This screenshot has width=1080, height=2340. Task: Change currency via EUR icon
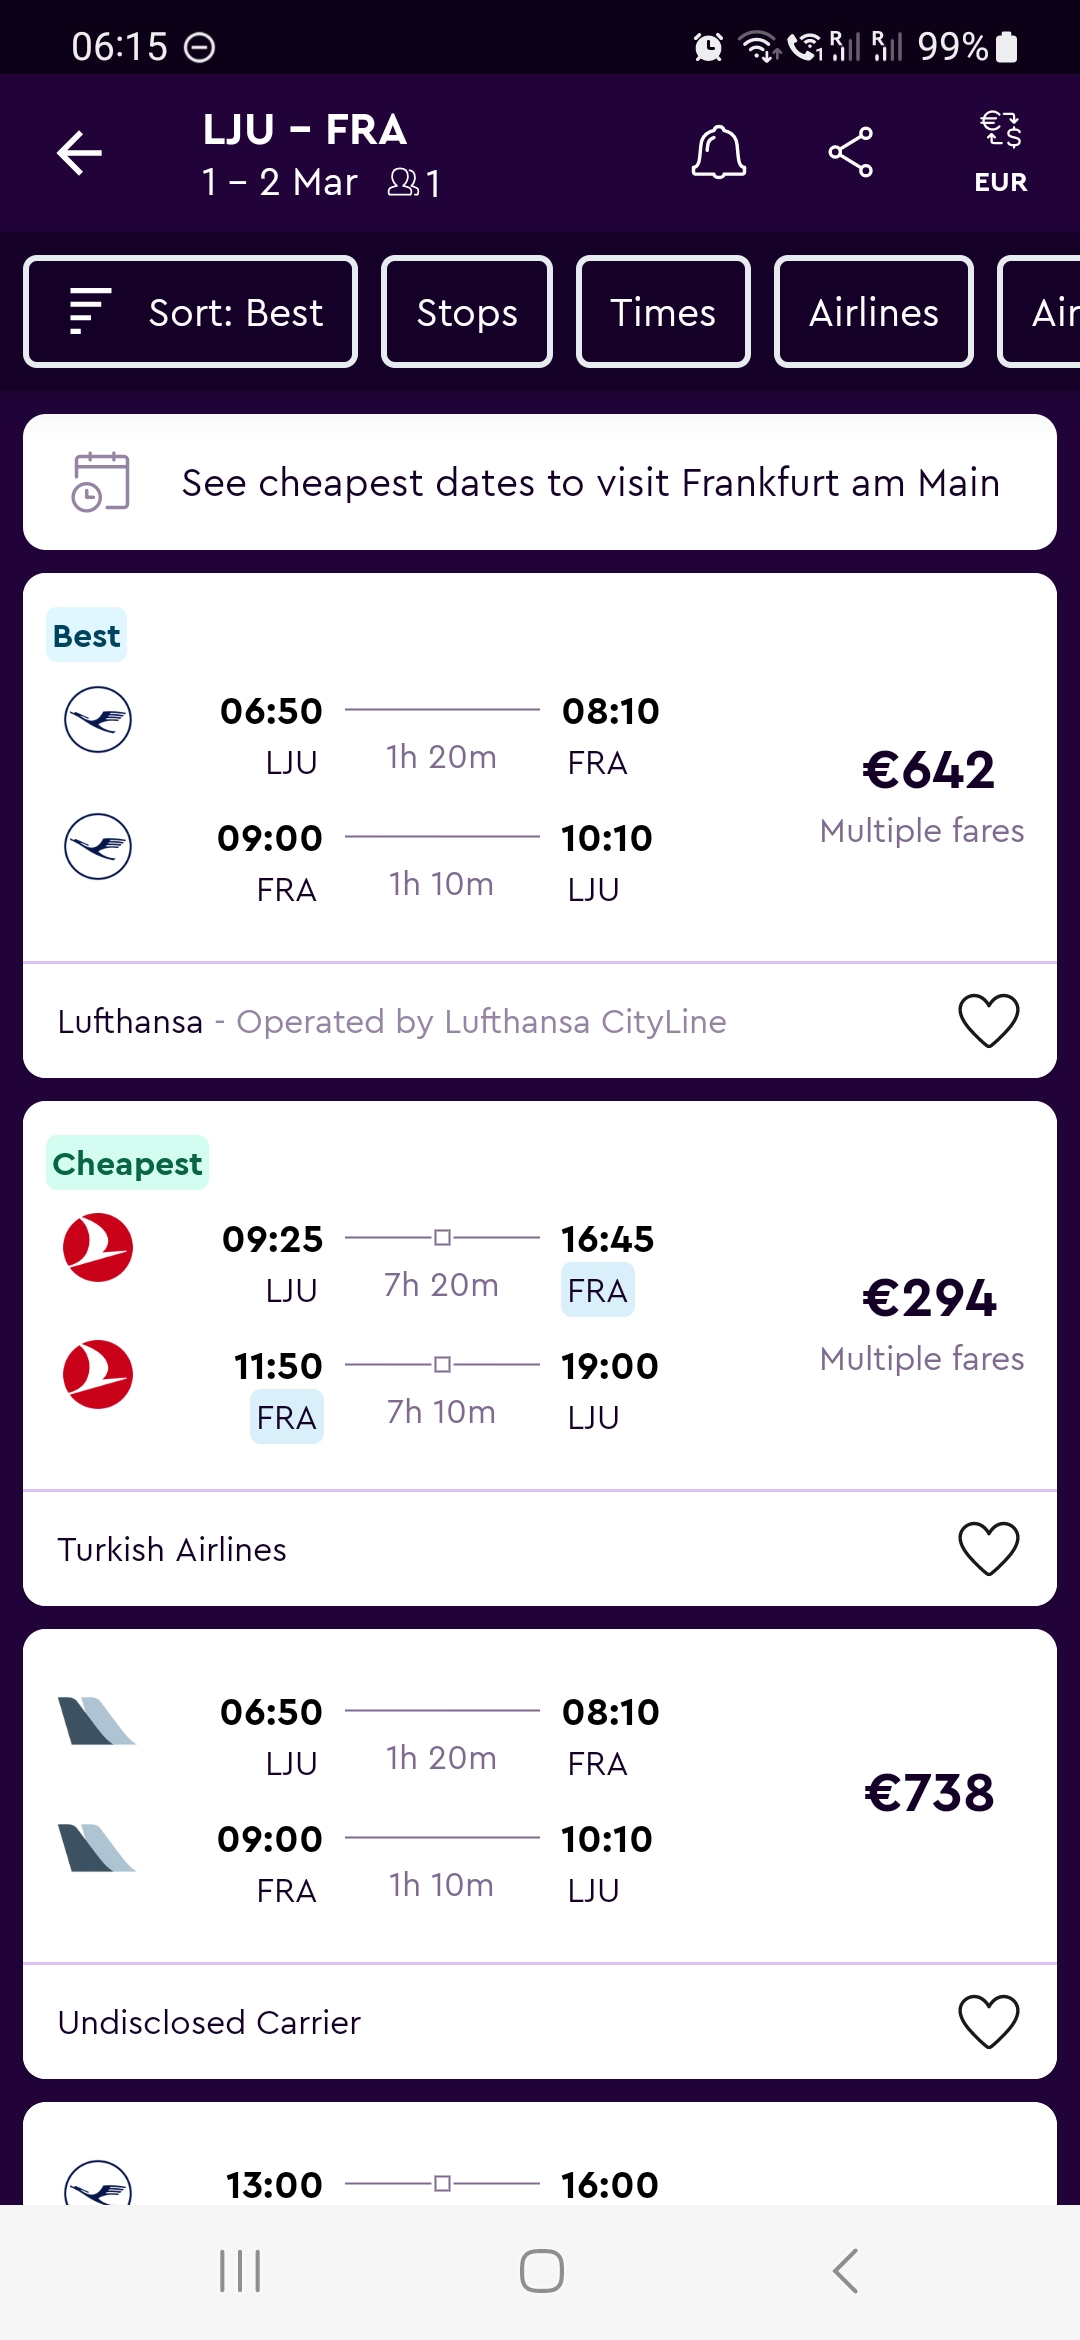(1000, 153)
